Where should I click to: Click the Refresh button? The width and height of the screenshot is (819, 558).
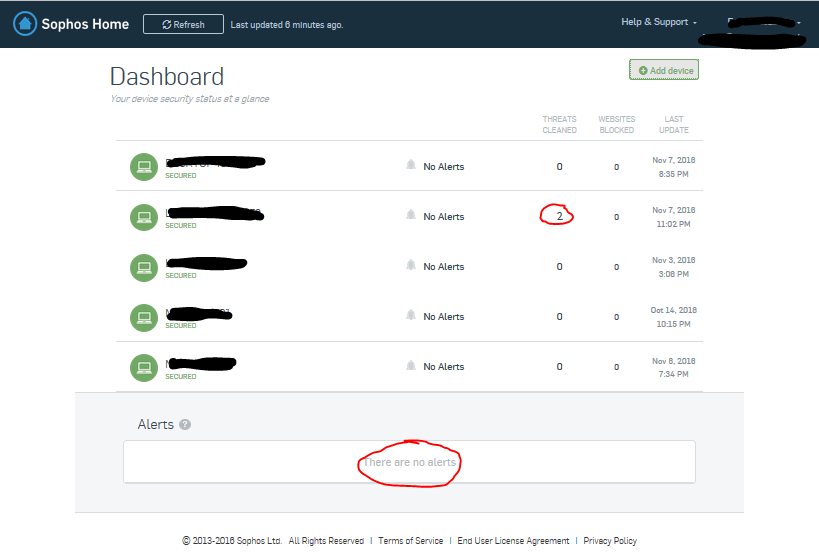[x=183, y=24]
